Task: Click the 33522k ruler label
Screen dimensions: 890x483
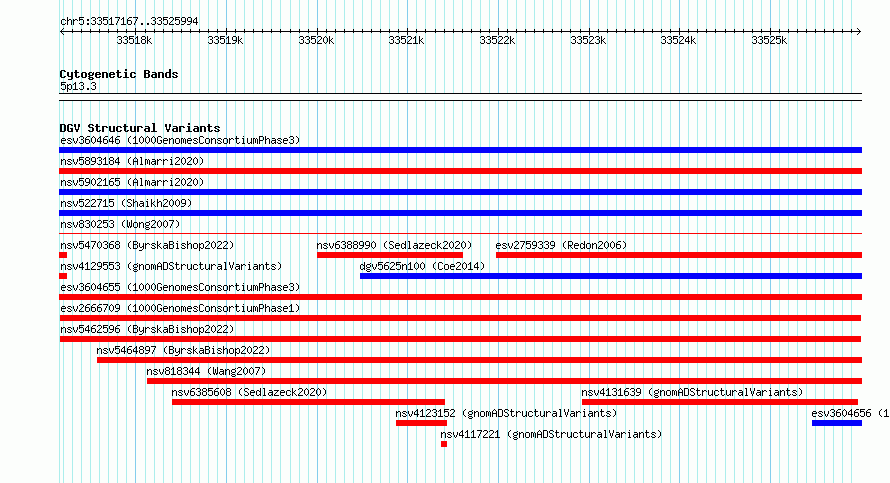Action: (497, 40)
